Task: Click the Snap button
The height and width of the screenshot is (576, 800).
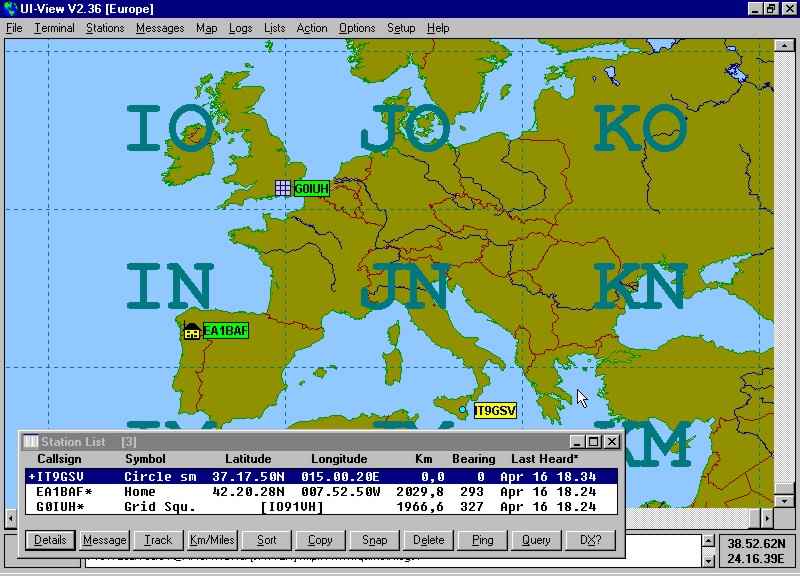Action: (374, 540)
